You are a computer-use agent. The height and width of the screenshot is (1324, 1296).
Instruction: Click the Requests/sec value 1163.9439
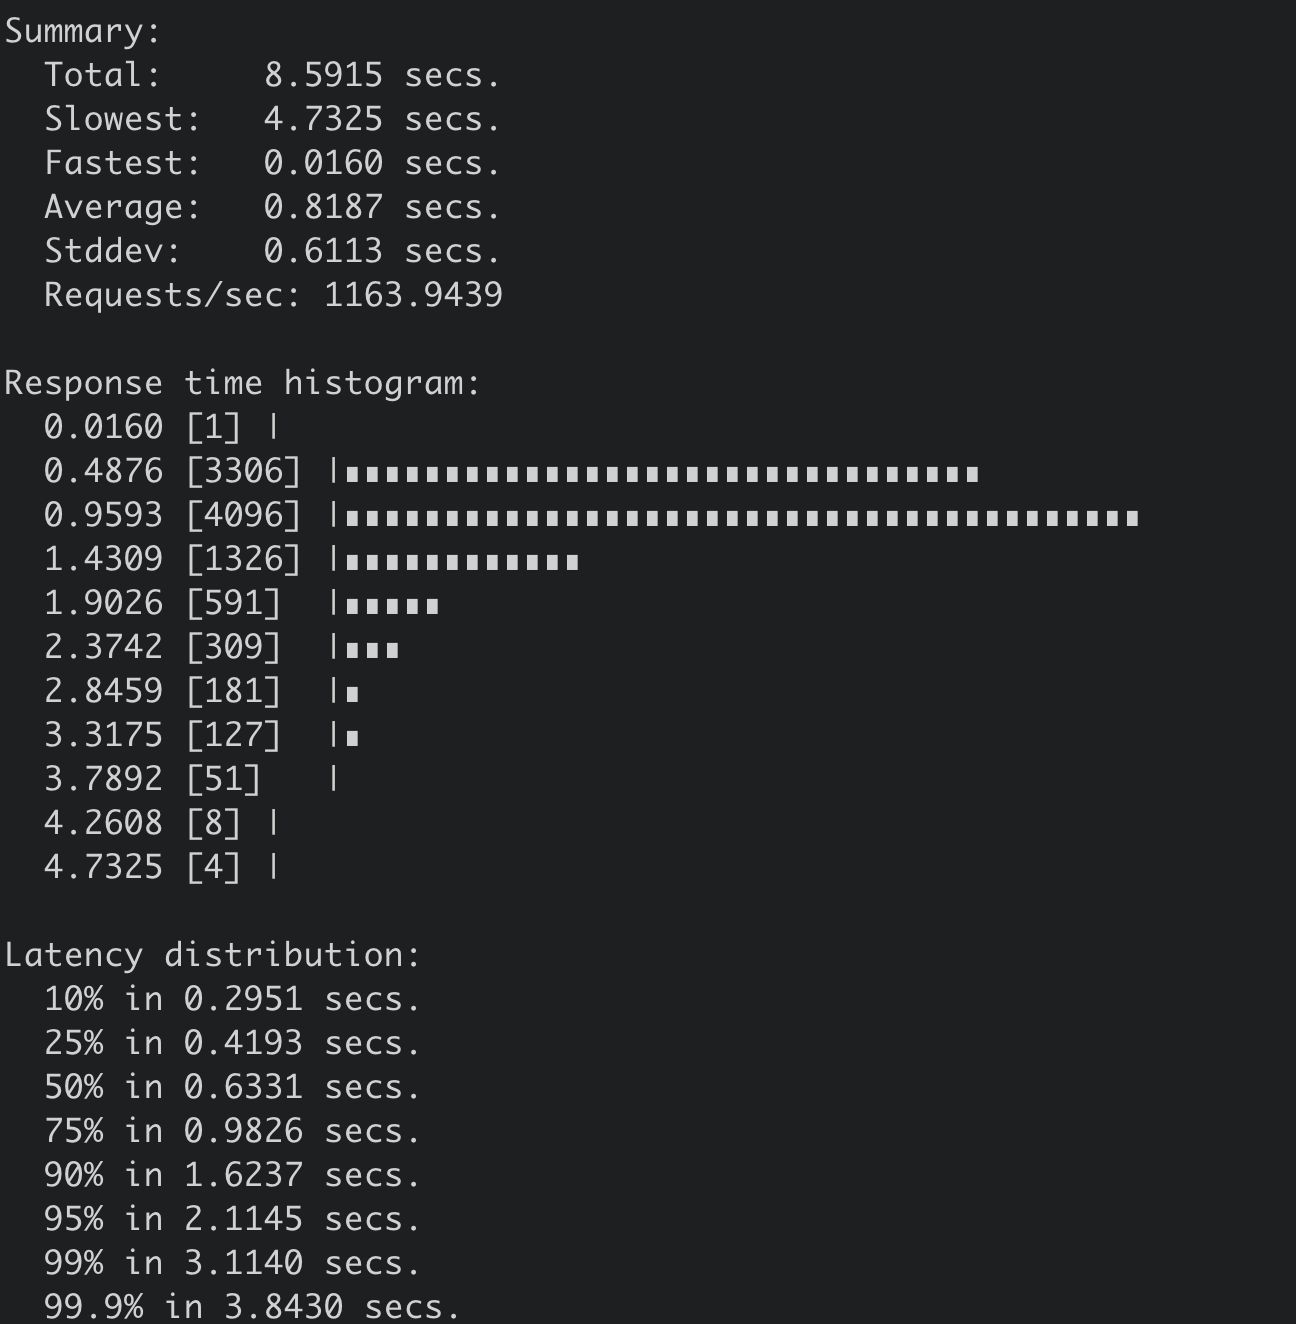point(413,295)
